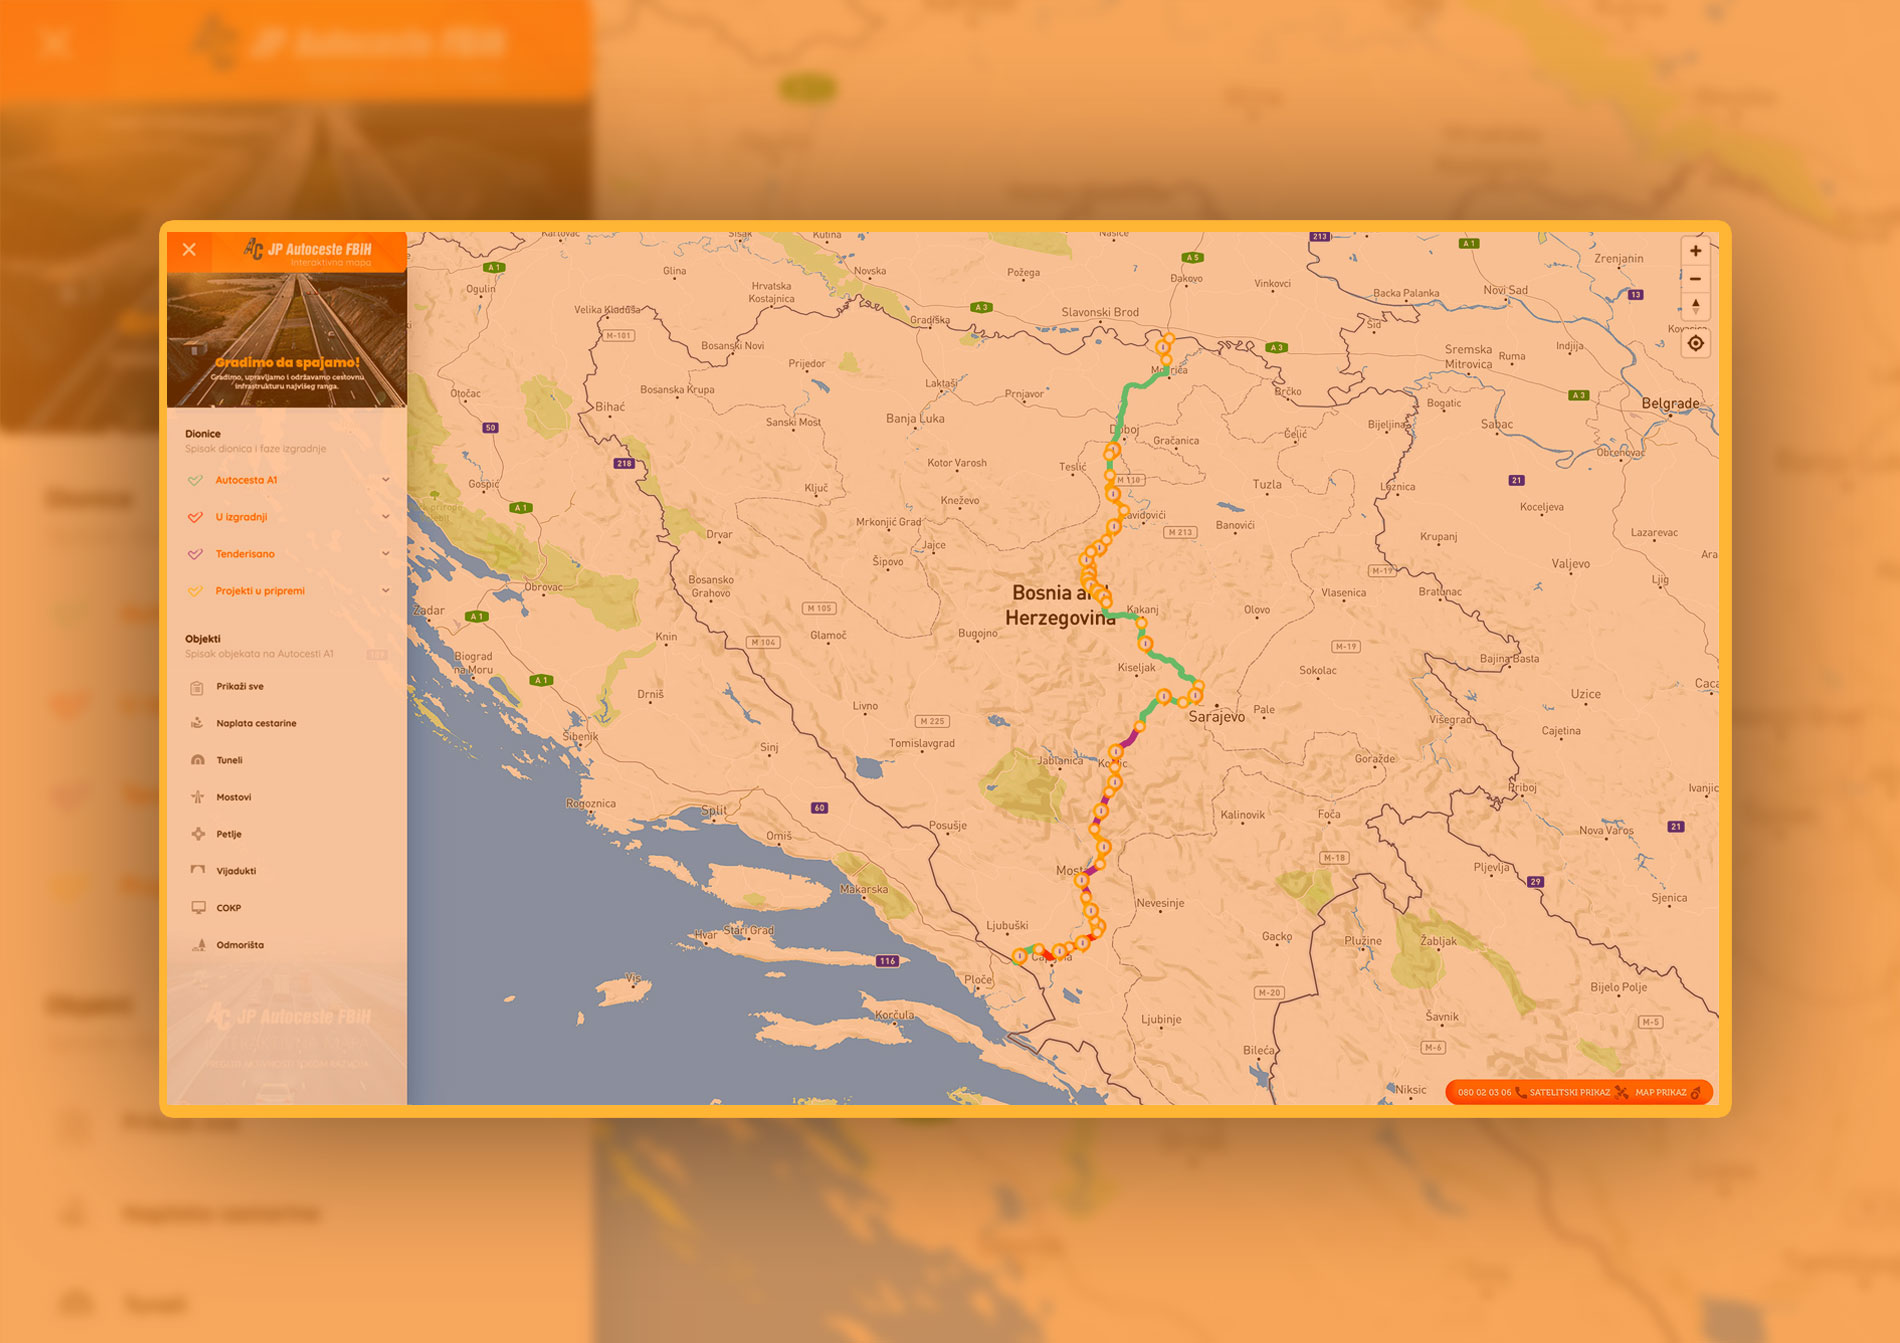Expand the U izgradnji chevron
This screenshot has width=1900, height=1343.
pyautogui.click(x=385, y=517)
